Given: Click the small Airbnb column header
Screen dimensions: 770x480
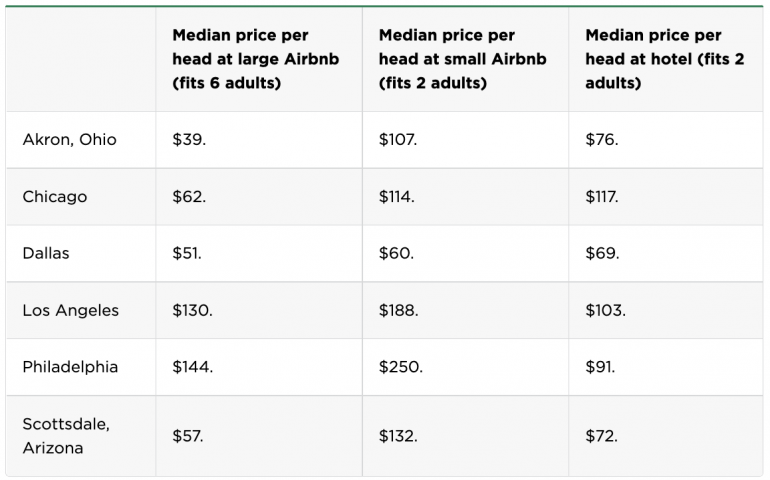Looking at the screenshot, I should [x=462, y=60].
